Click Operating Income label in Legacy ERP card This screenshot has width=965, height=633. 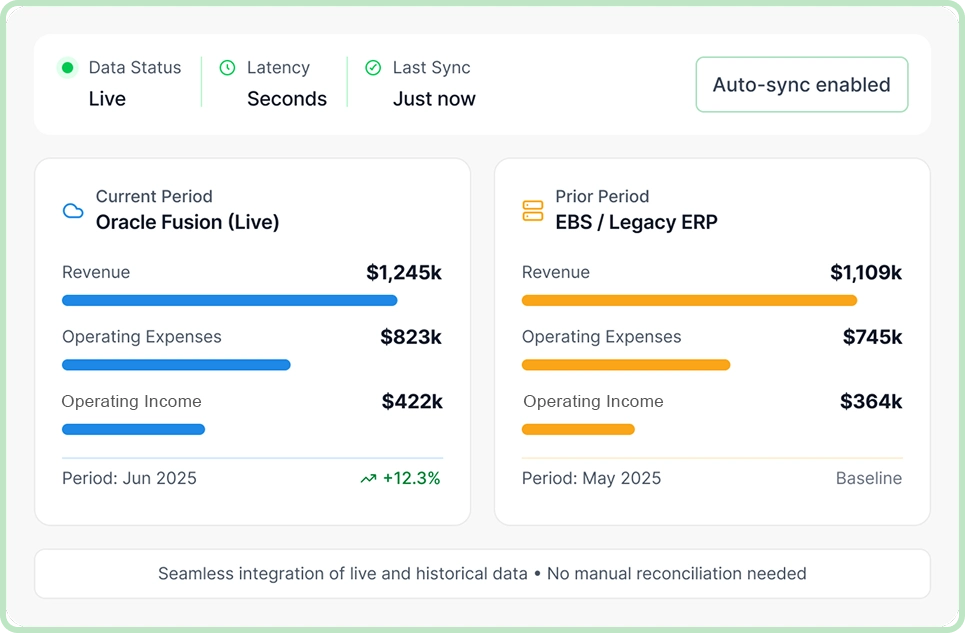593,402
